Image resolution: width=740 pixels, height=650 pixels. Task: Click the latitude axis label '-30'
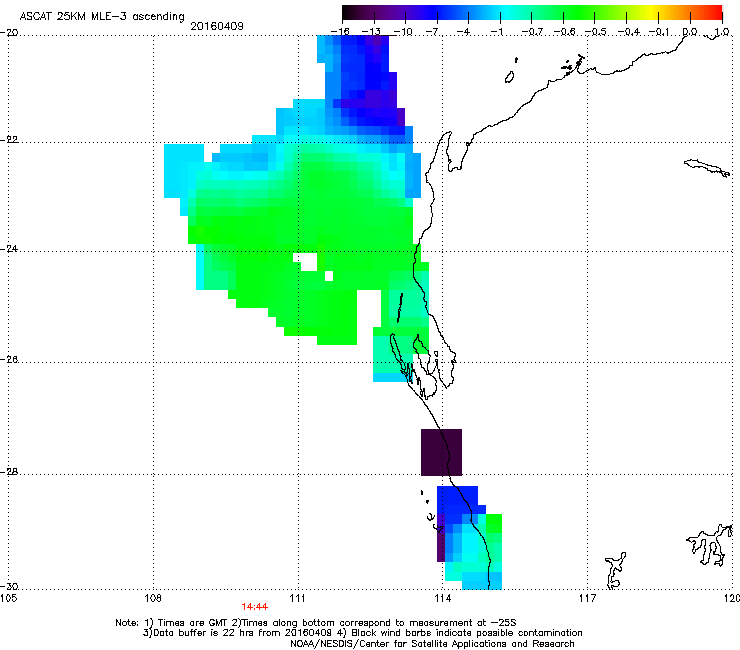9,586
